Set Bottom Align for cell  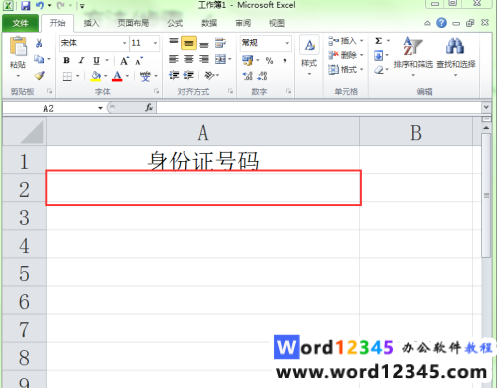(204, 44)
